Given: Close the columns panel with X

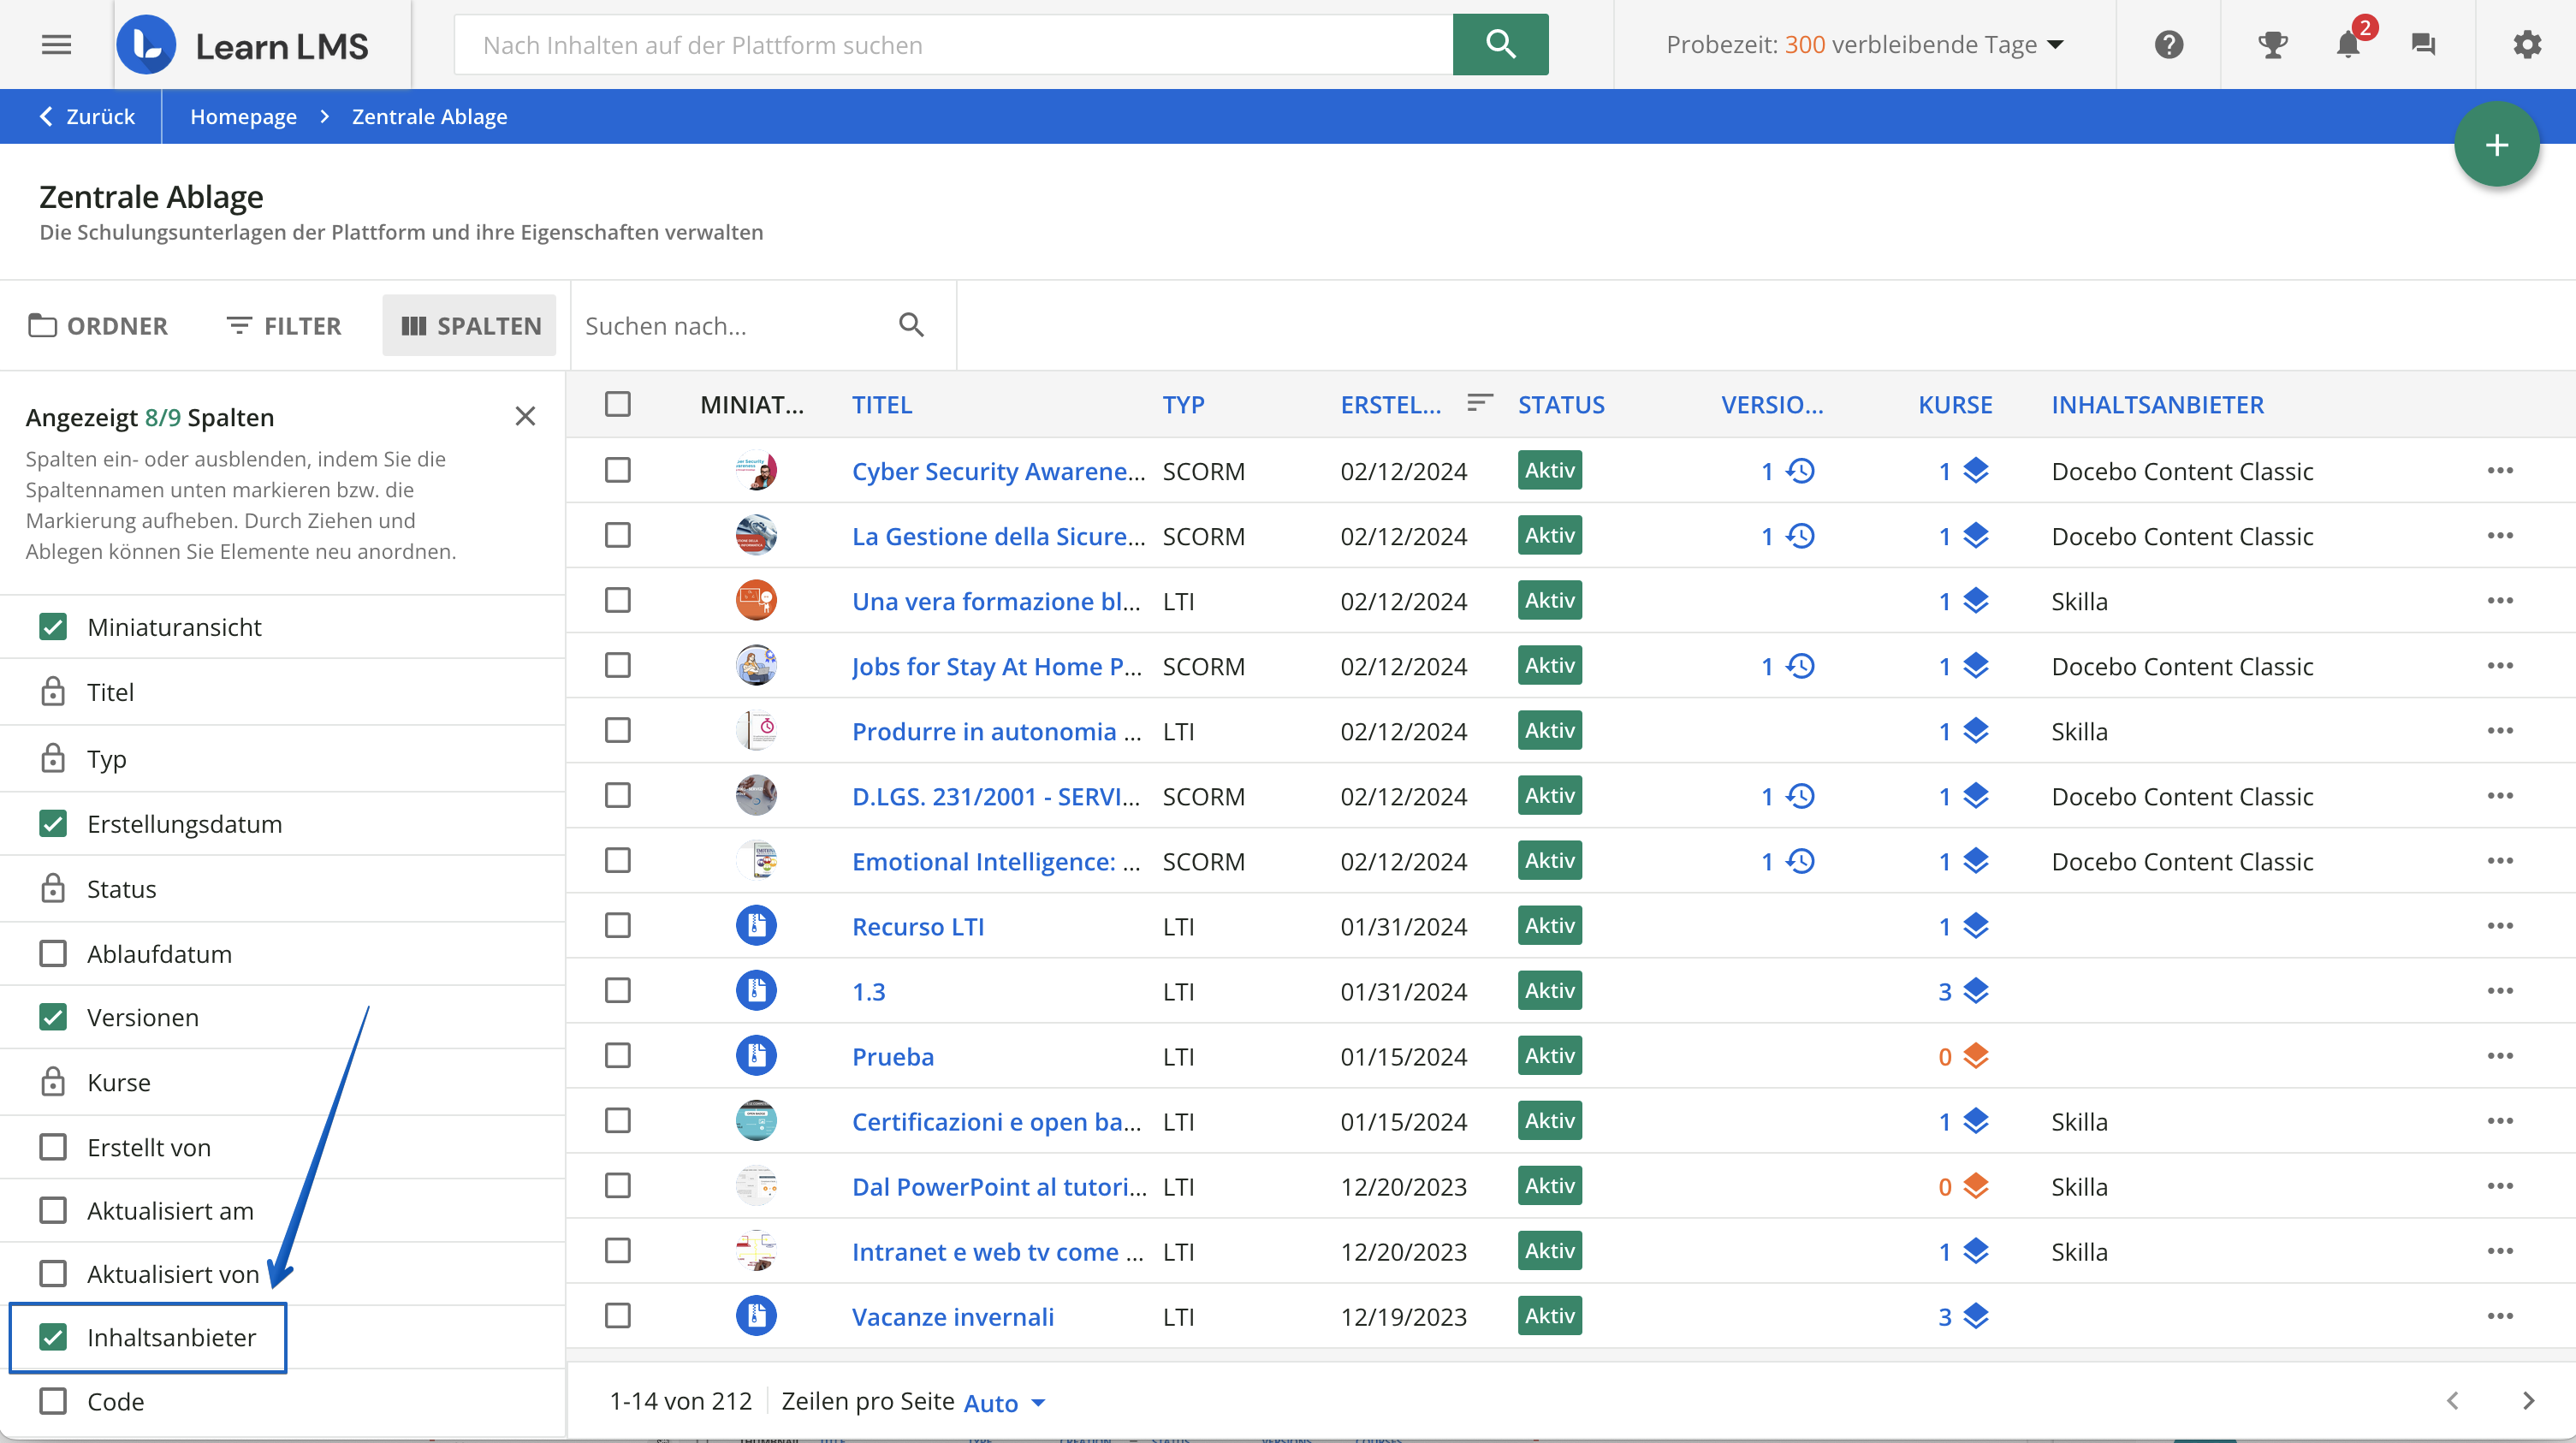Looking at the screenshot, I should [x=525, y=416].
